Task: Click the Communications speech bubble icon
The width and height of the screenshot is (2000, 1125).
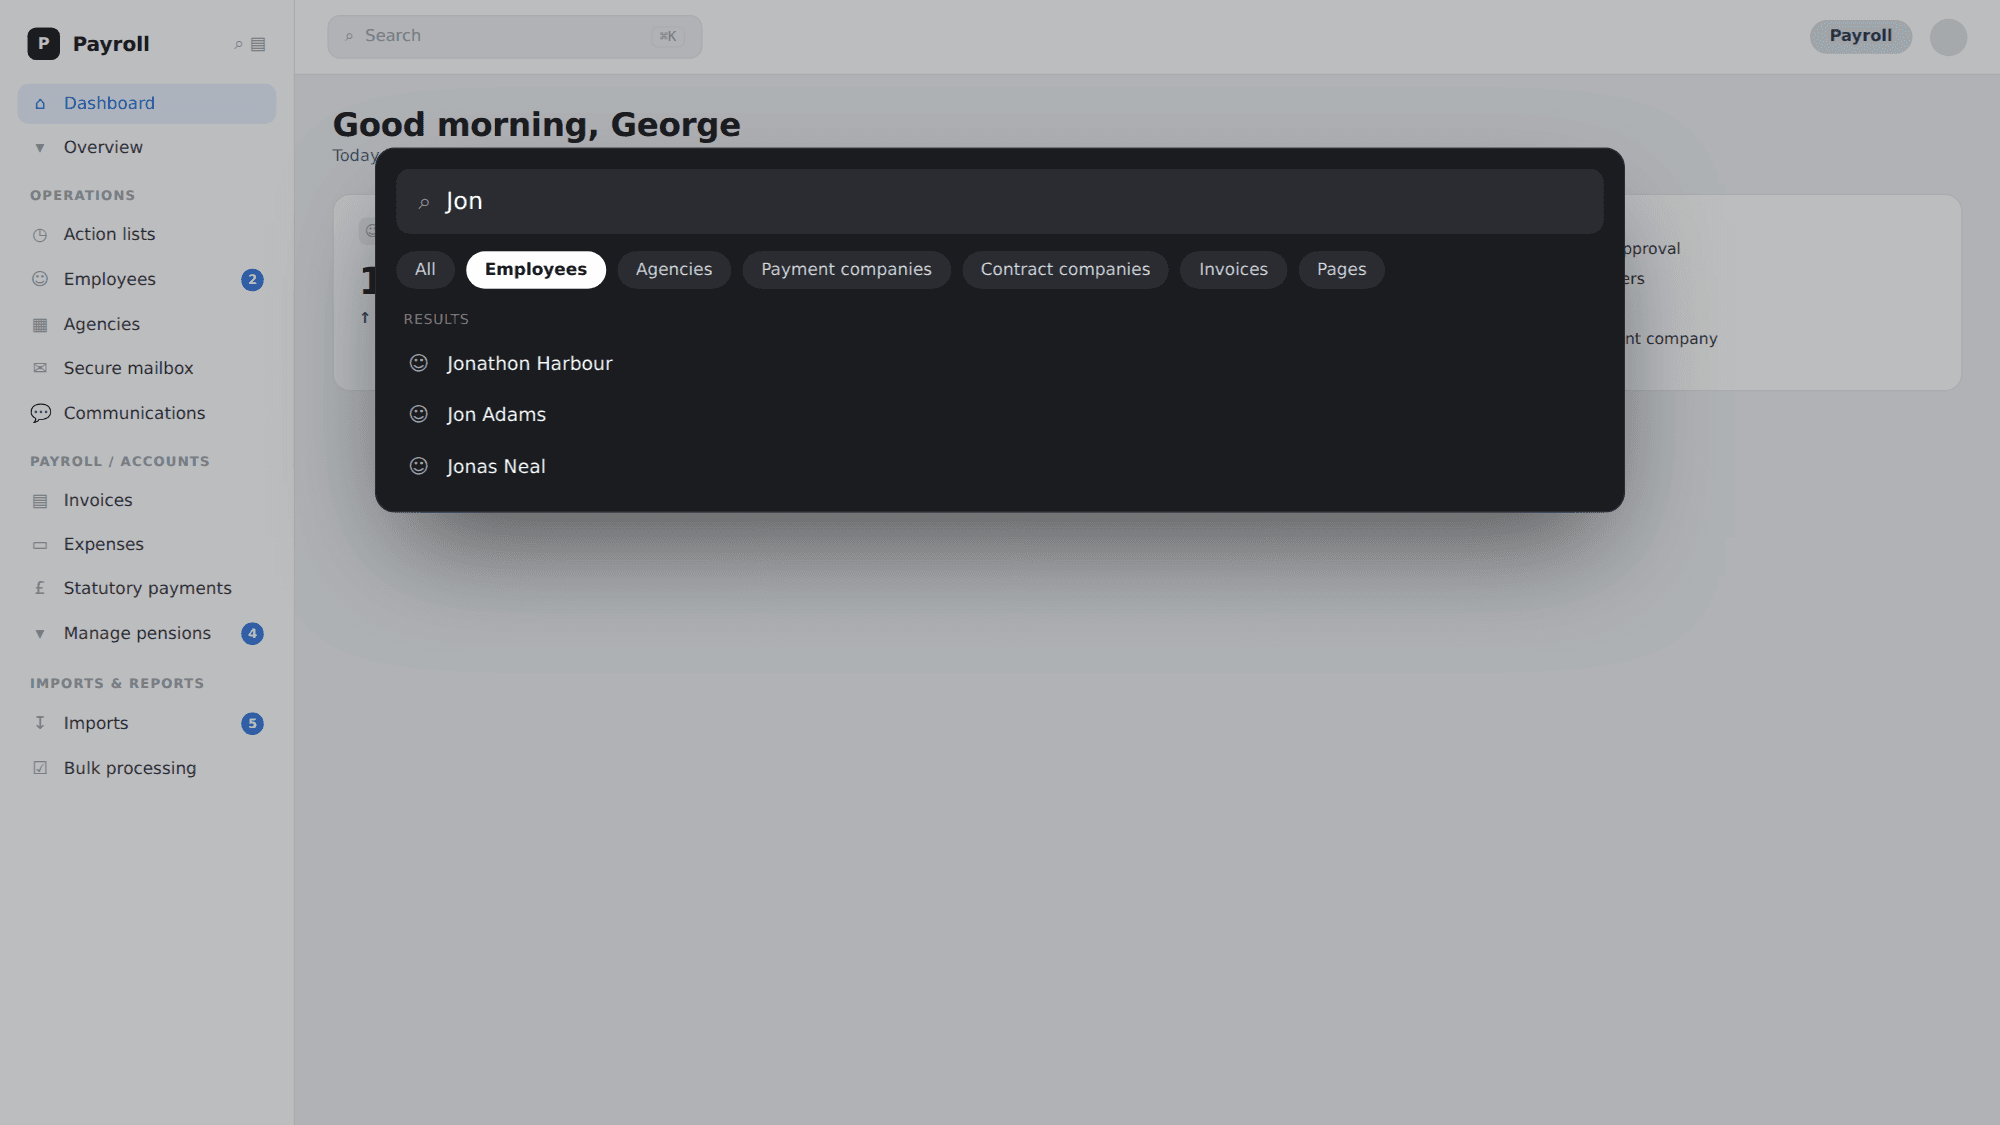Action: [x=40, y=413]
